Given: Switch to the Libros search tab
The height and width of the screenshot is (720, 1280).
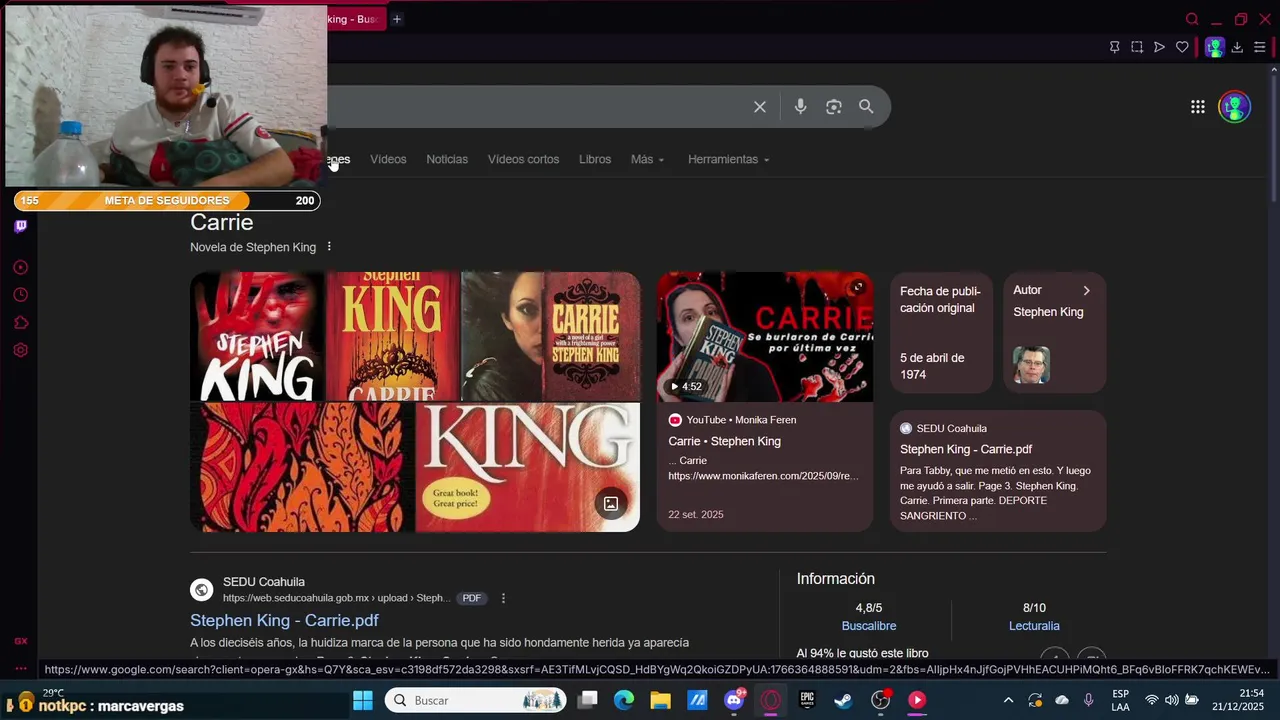Looking at the screenshot, I should 595,159.
